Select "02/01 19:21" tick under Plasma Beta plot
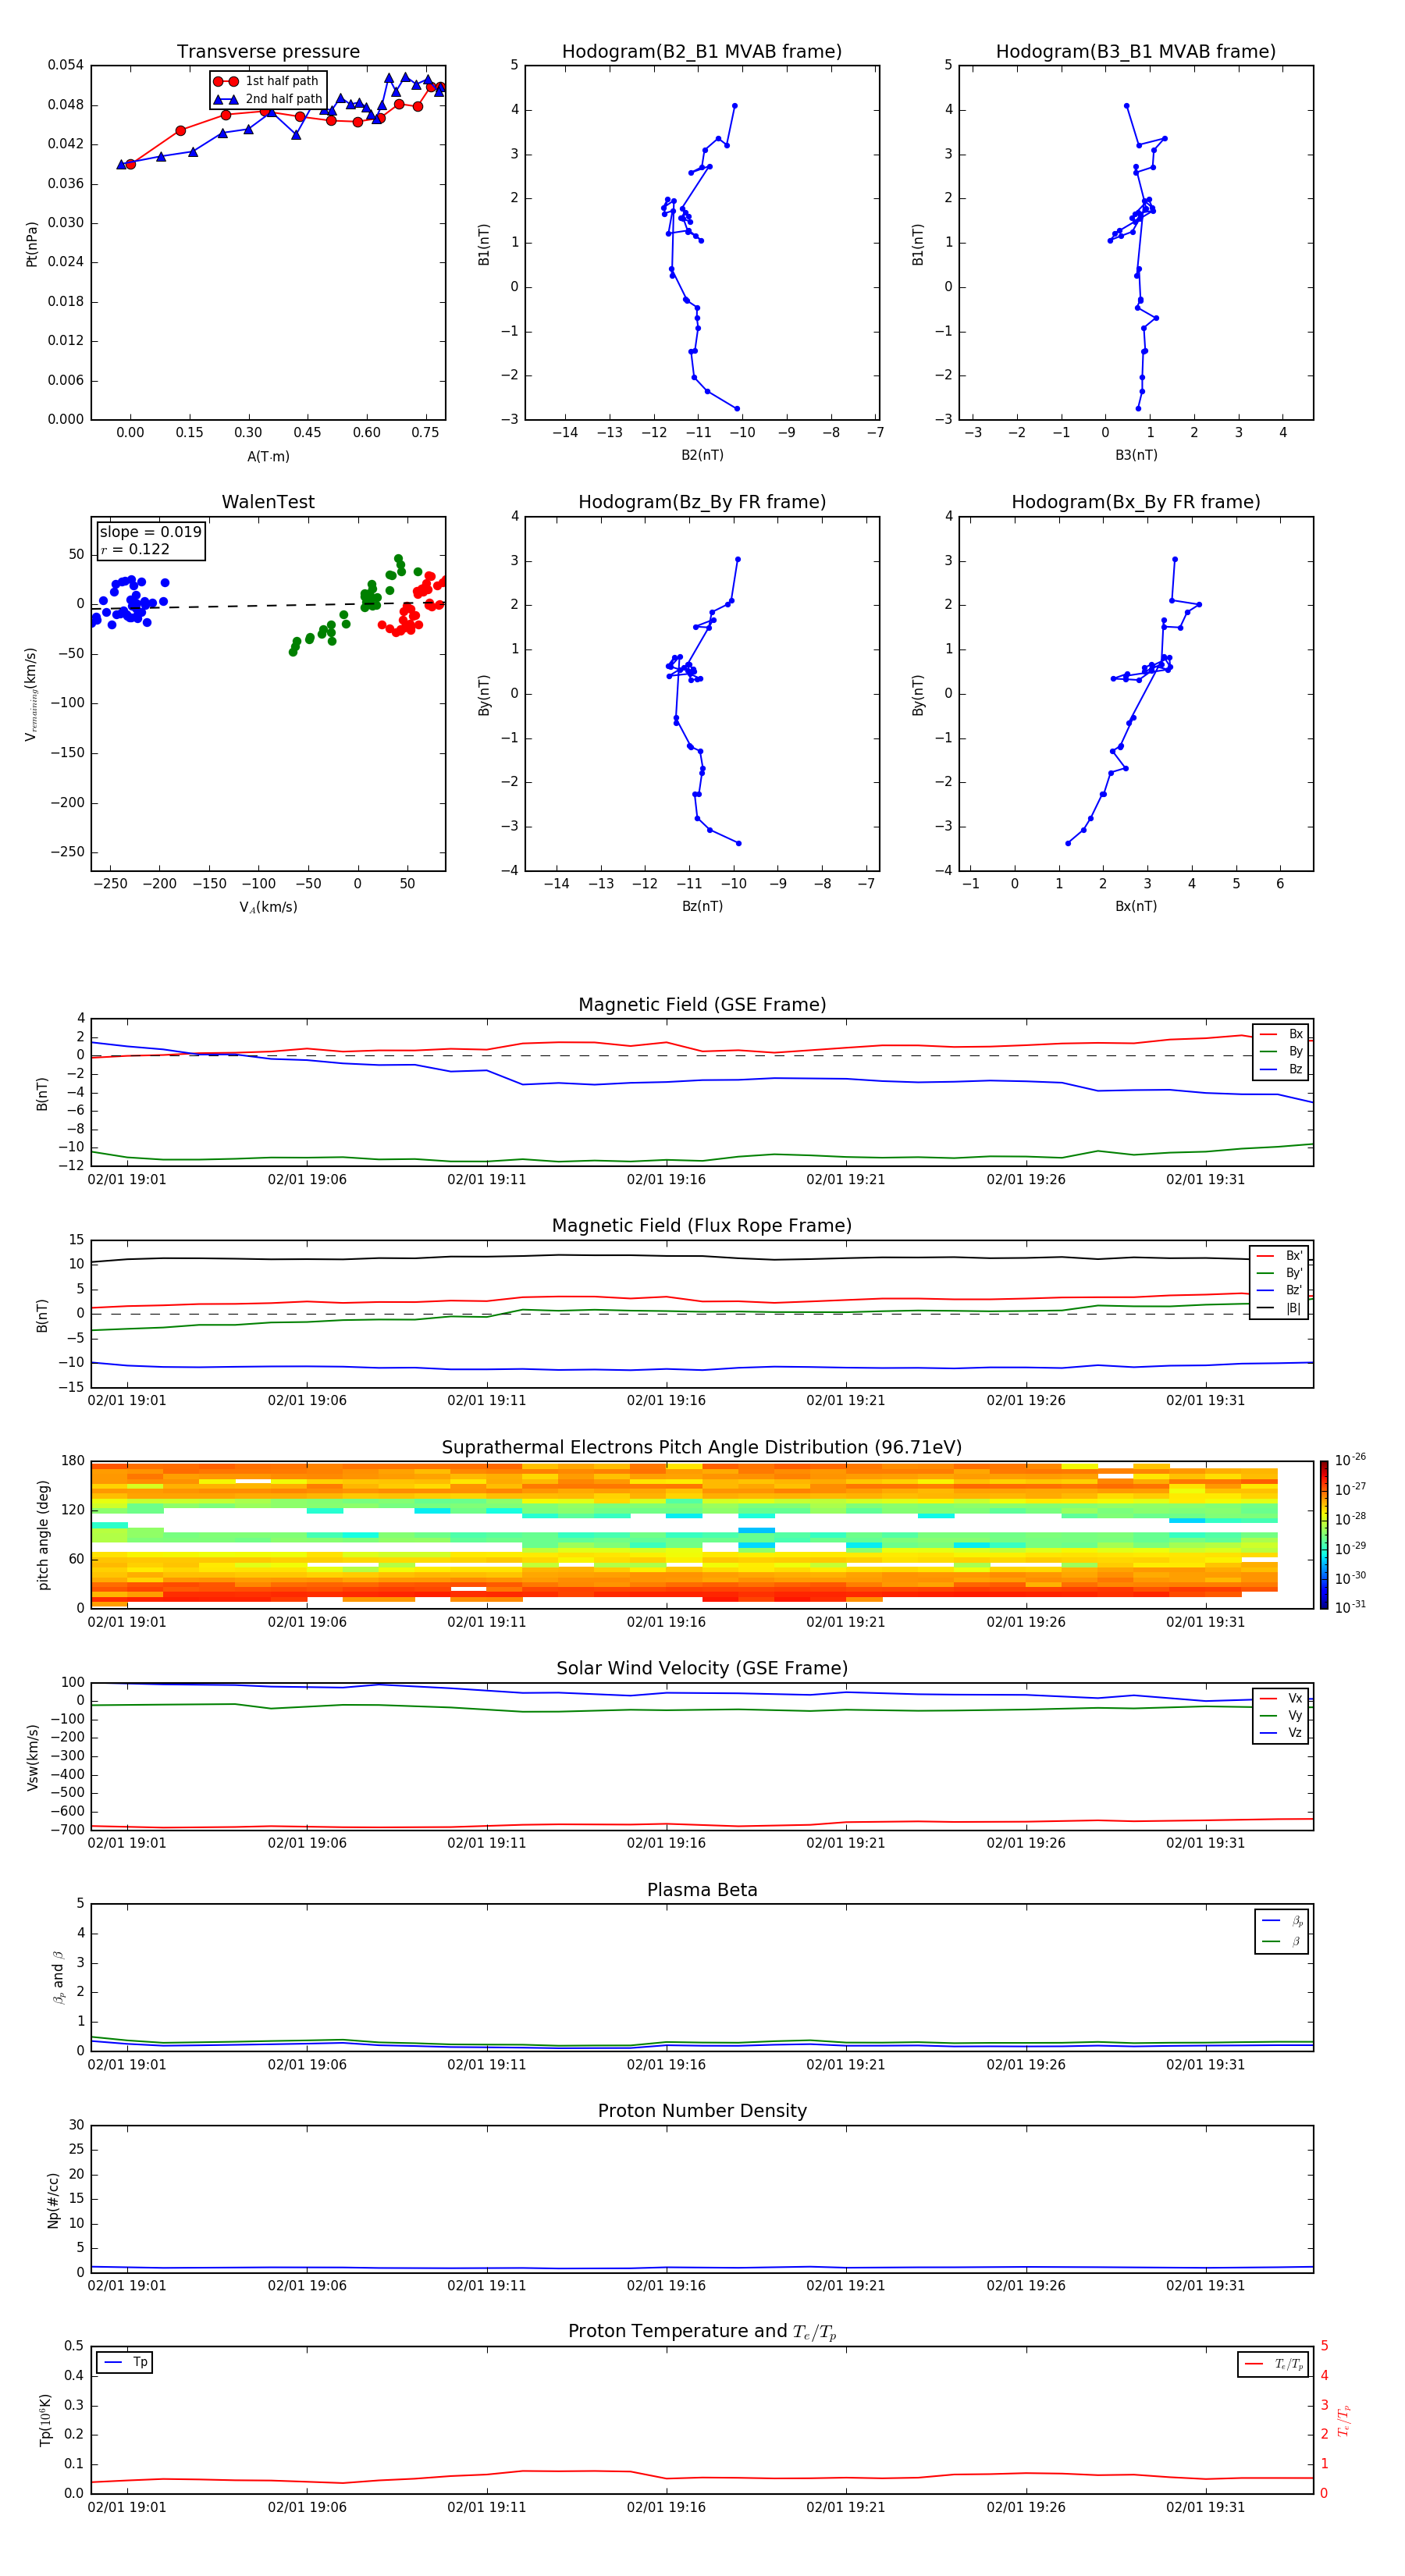Screen dimensions: 1405x2576 tap(846, 2065)
